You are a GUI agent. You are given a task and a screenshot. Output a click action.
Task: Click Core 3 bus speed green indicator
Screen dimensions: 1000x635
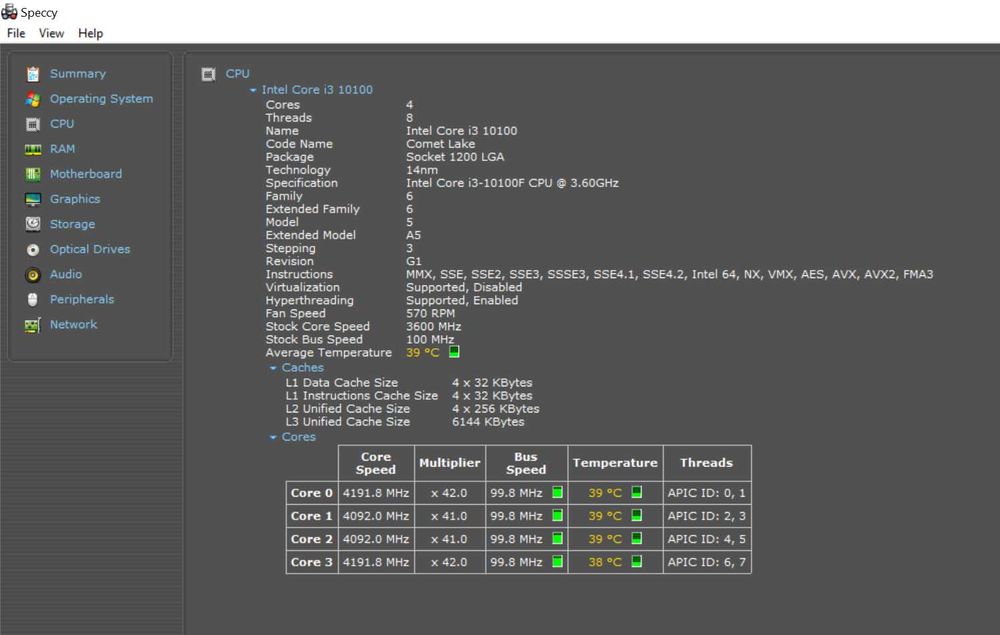point(557,561)
